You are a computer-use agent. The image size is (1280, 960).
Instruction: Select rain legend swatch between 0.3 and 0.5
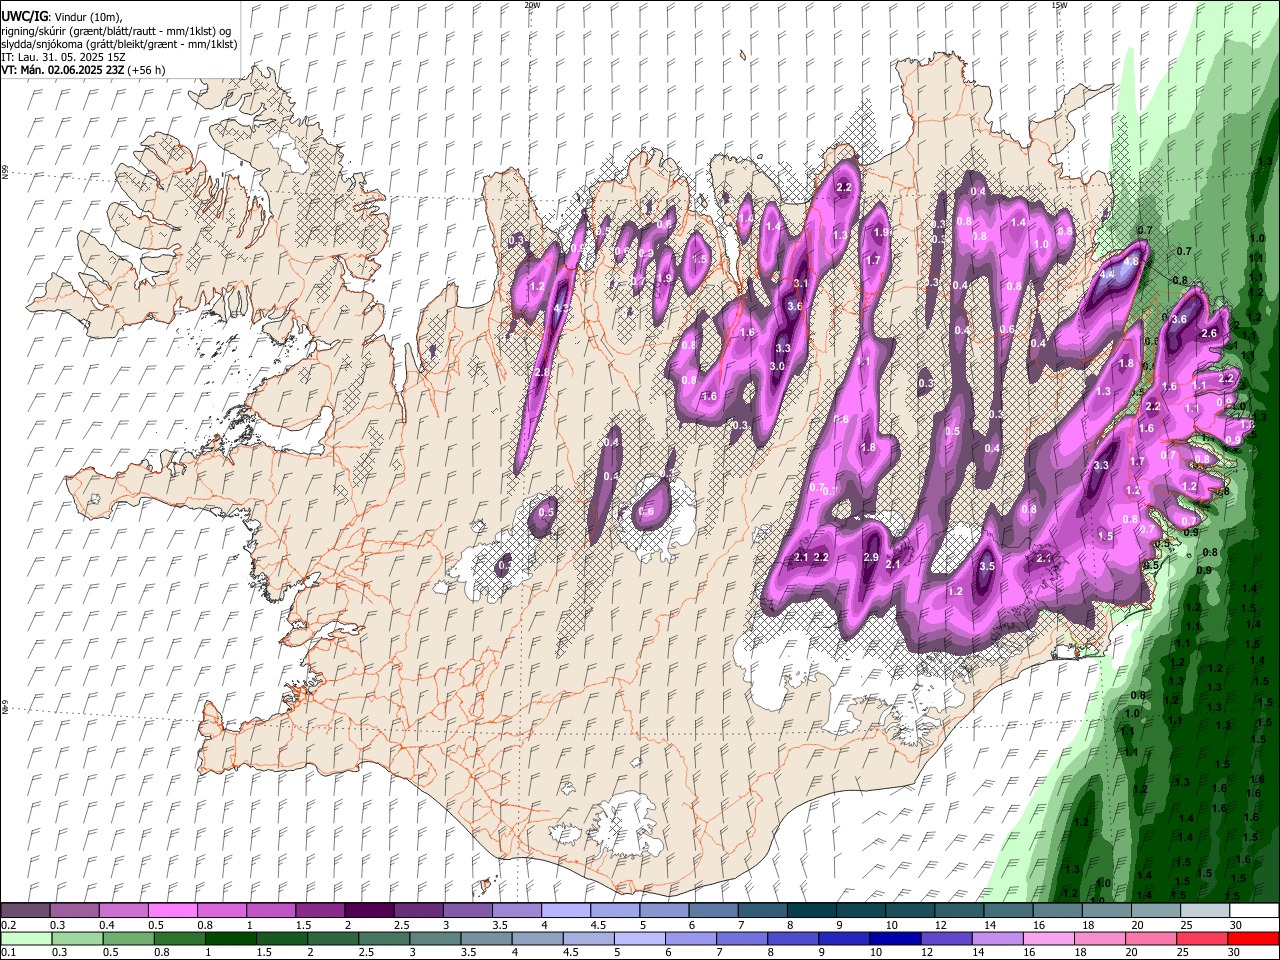coord(77,939)
